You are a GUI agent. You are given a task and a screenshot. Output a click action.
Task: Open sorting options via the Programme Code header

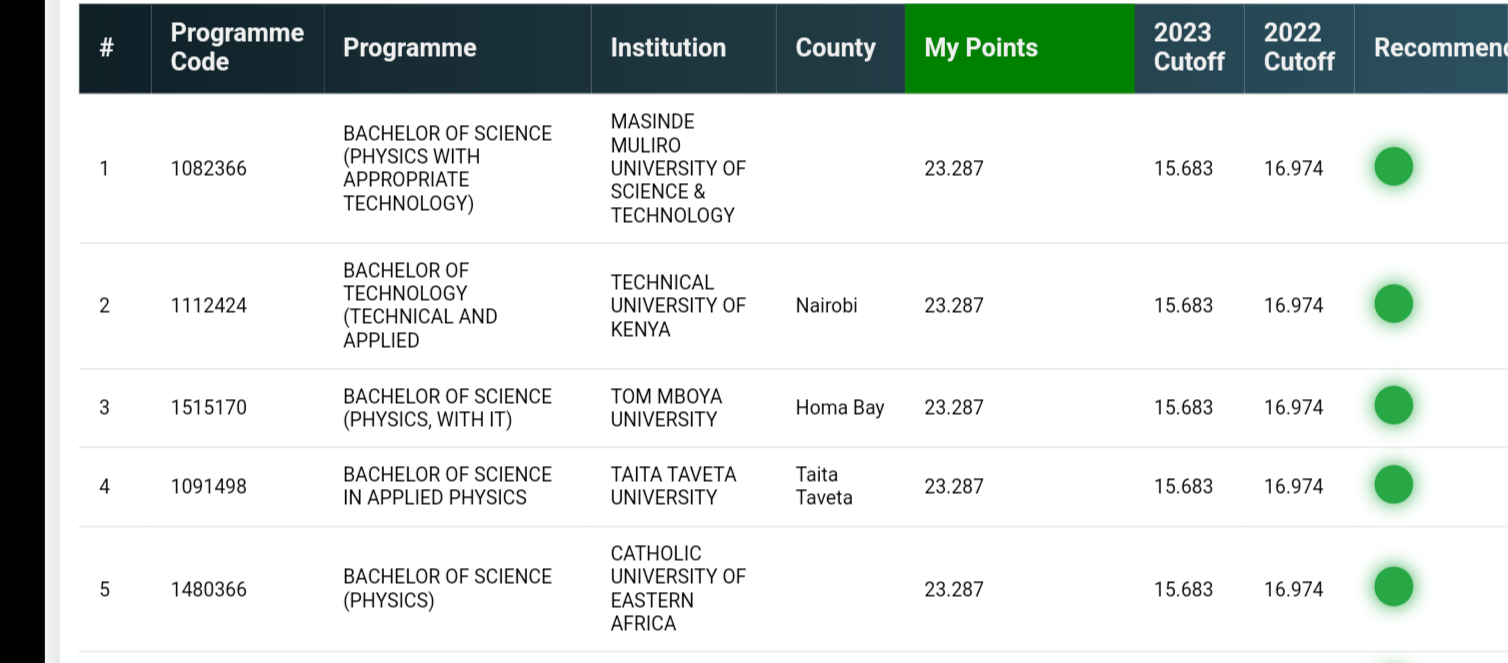click(x=237, y=47)
